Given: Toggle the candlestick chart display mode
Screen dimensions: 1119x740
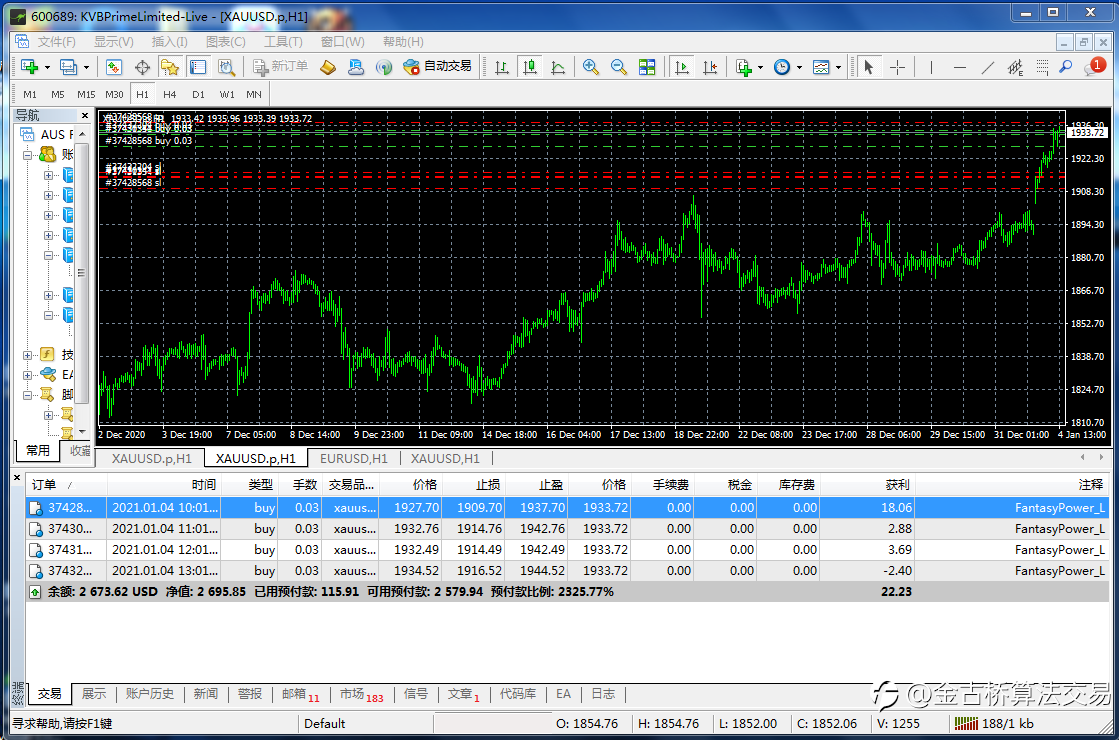Looking at the screenshot, I should 530,67.
